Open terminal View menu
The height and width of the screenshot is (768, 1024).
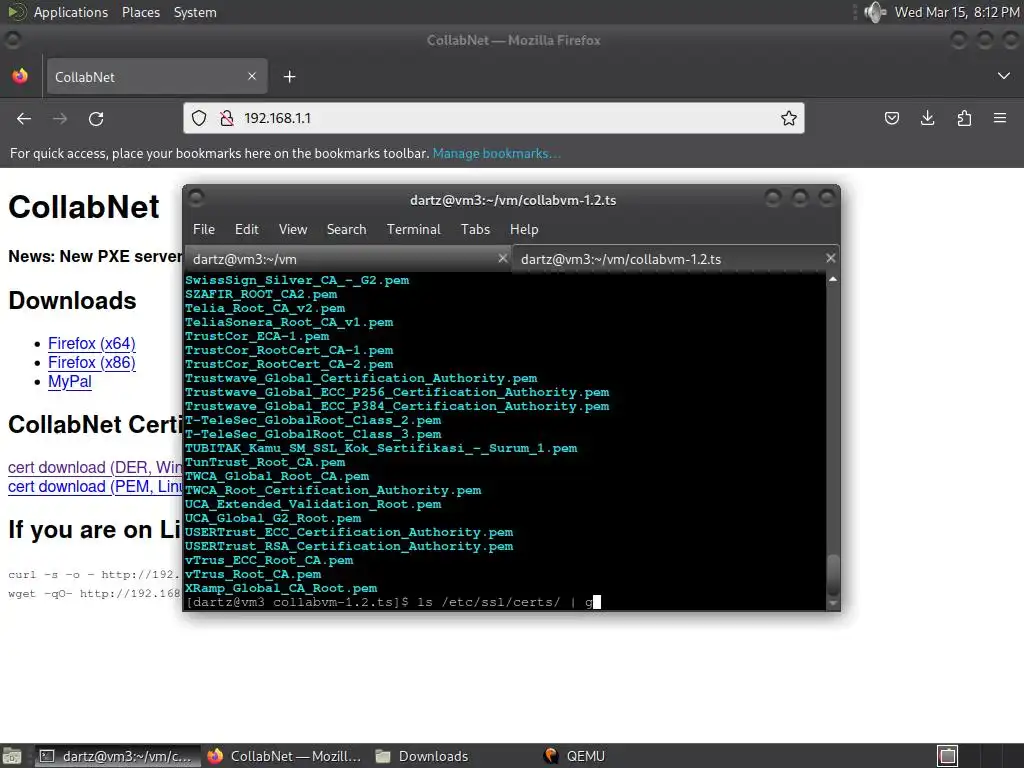tap(293, 229)
